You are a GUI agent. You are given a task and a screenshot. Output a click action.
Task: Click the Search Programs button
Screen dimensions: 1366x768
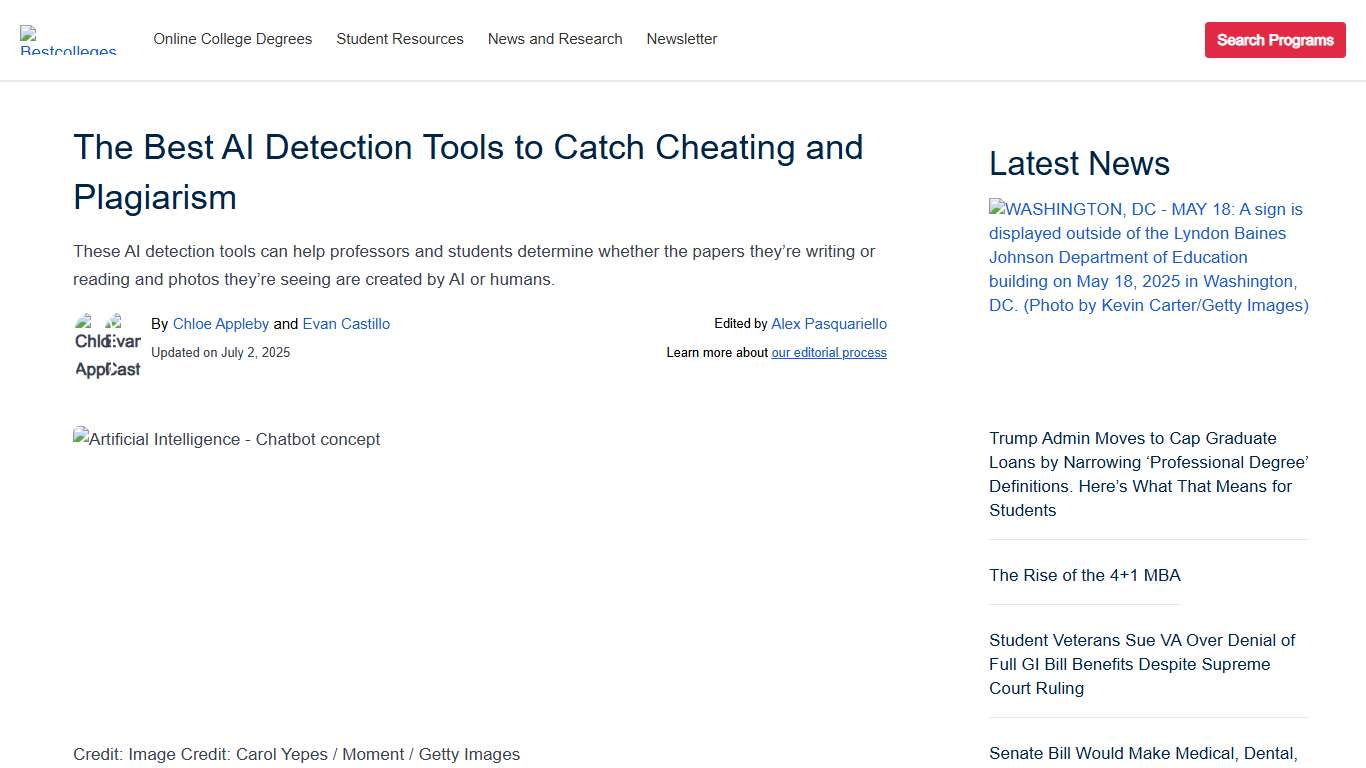pyautogui.click(x=1275, y=39)
